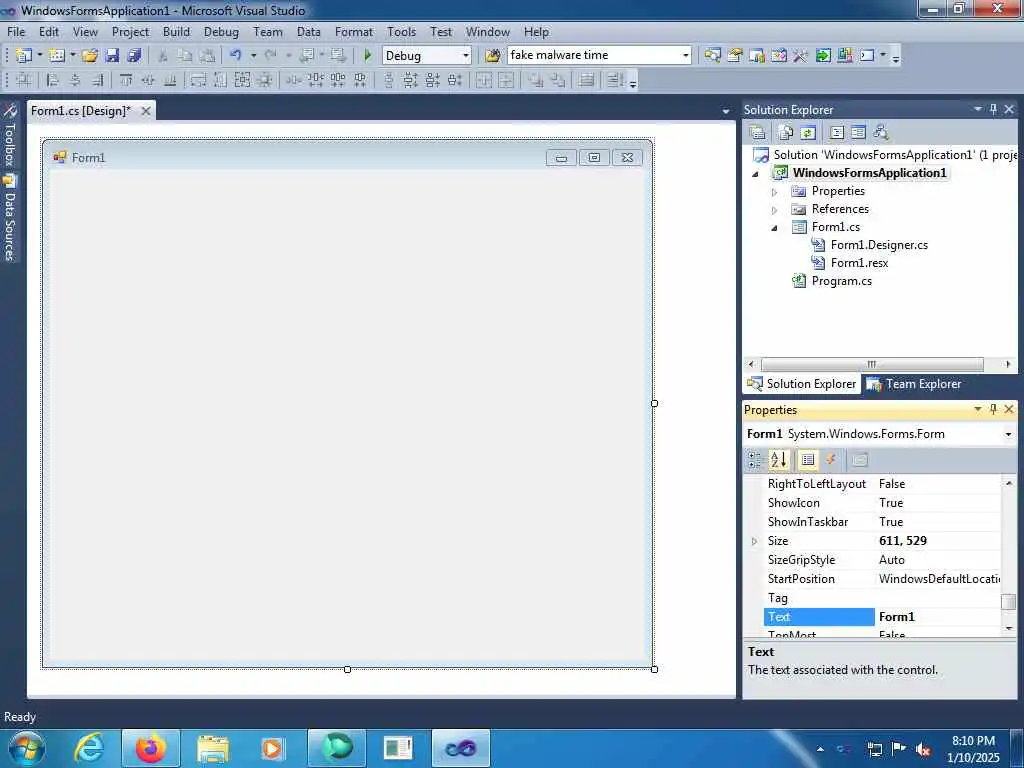The image size is (1024, 768).
Task: Open the Undo history dropdown arrow
Action: click(x=253, y=56)
